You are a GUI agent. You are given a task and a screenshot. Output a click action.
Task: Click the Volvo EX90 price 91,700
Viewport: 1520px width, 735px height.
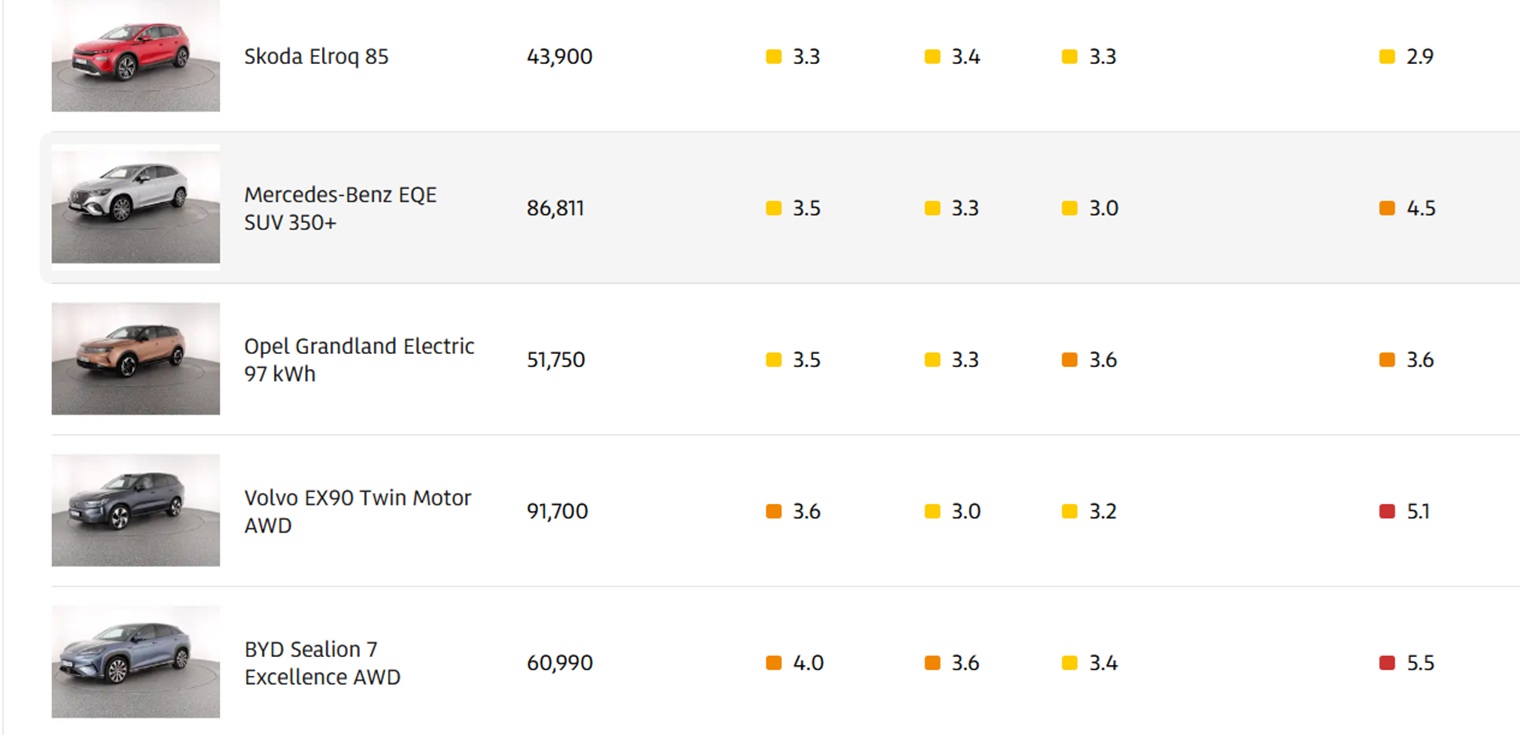557,511
